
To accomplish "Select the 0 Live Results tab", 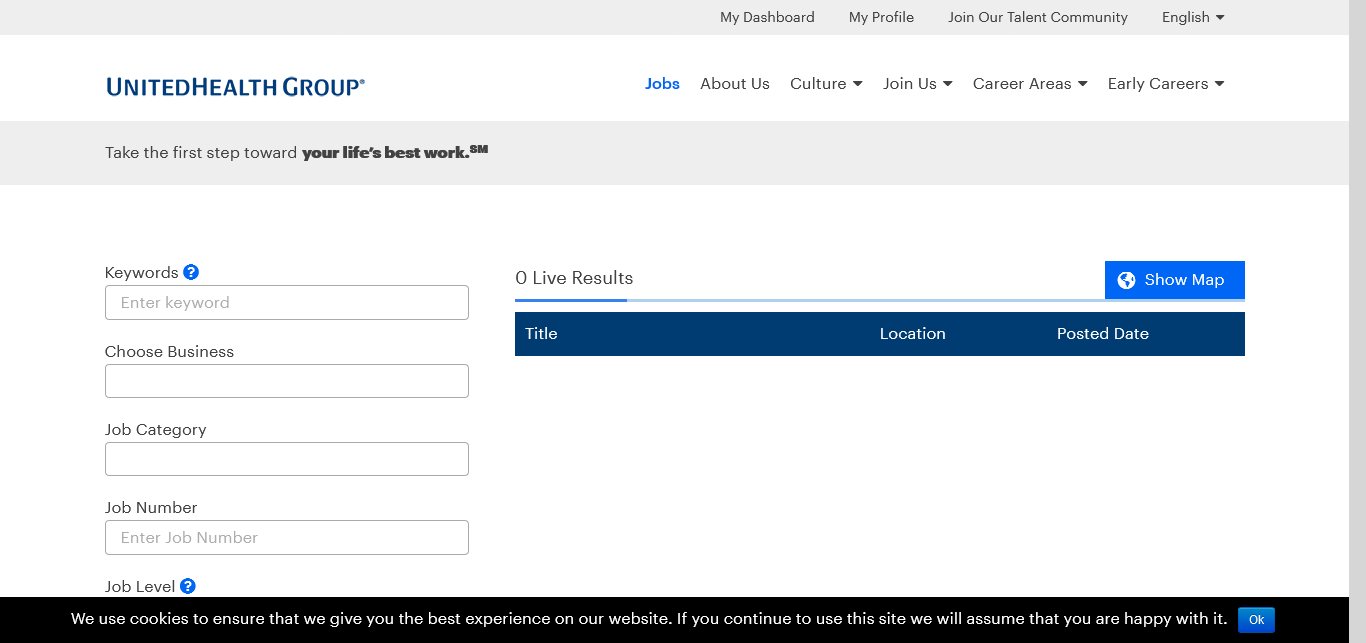I will click(574, 278).
